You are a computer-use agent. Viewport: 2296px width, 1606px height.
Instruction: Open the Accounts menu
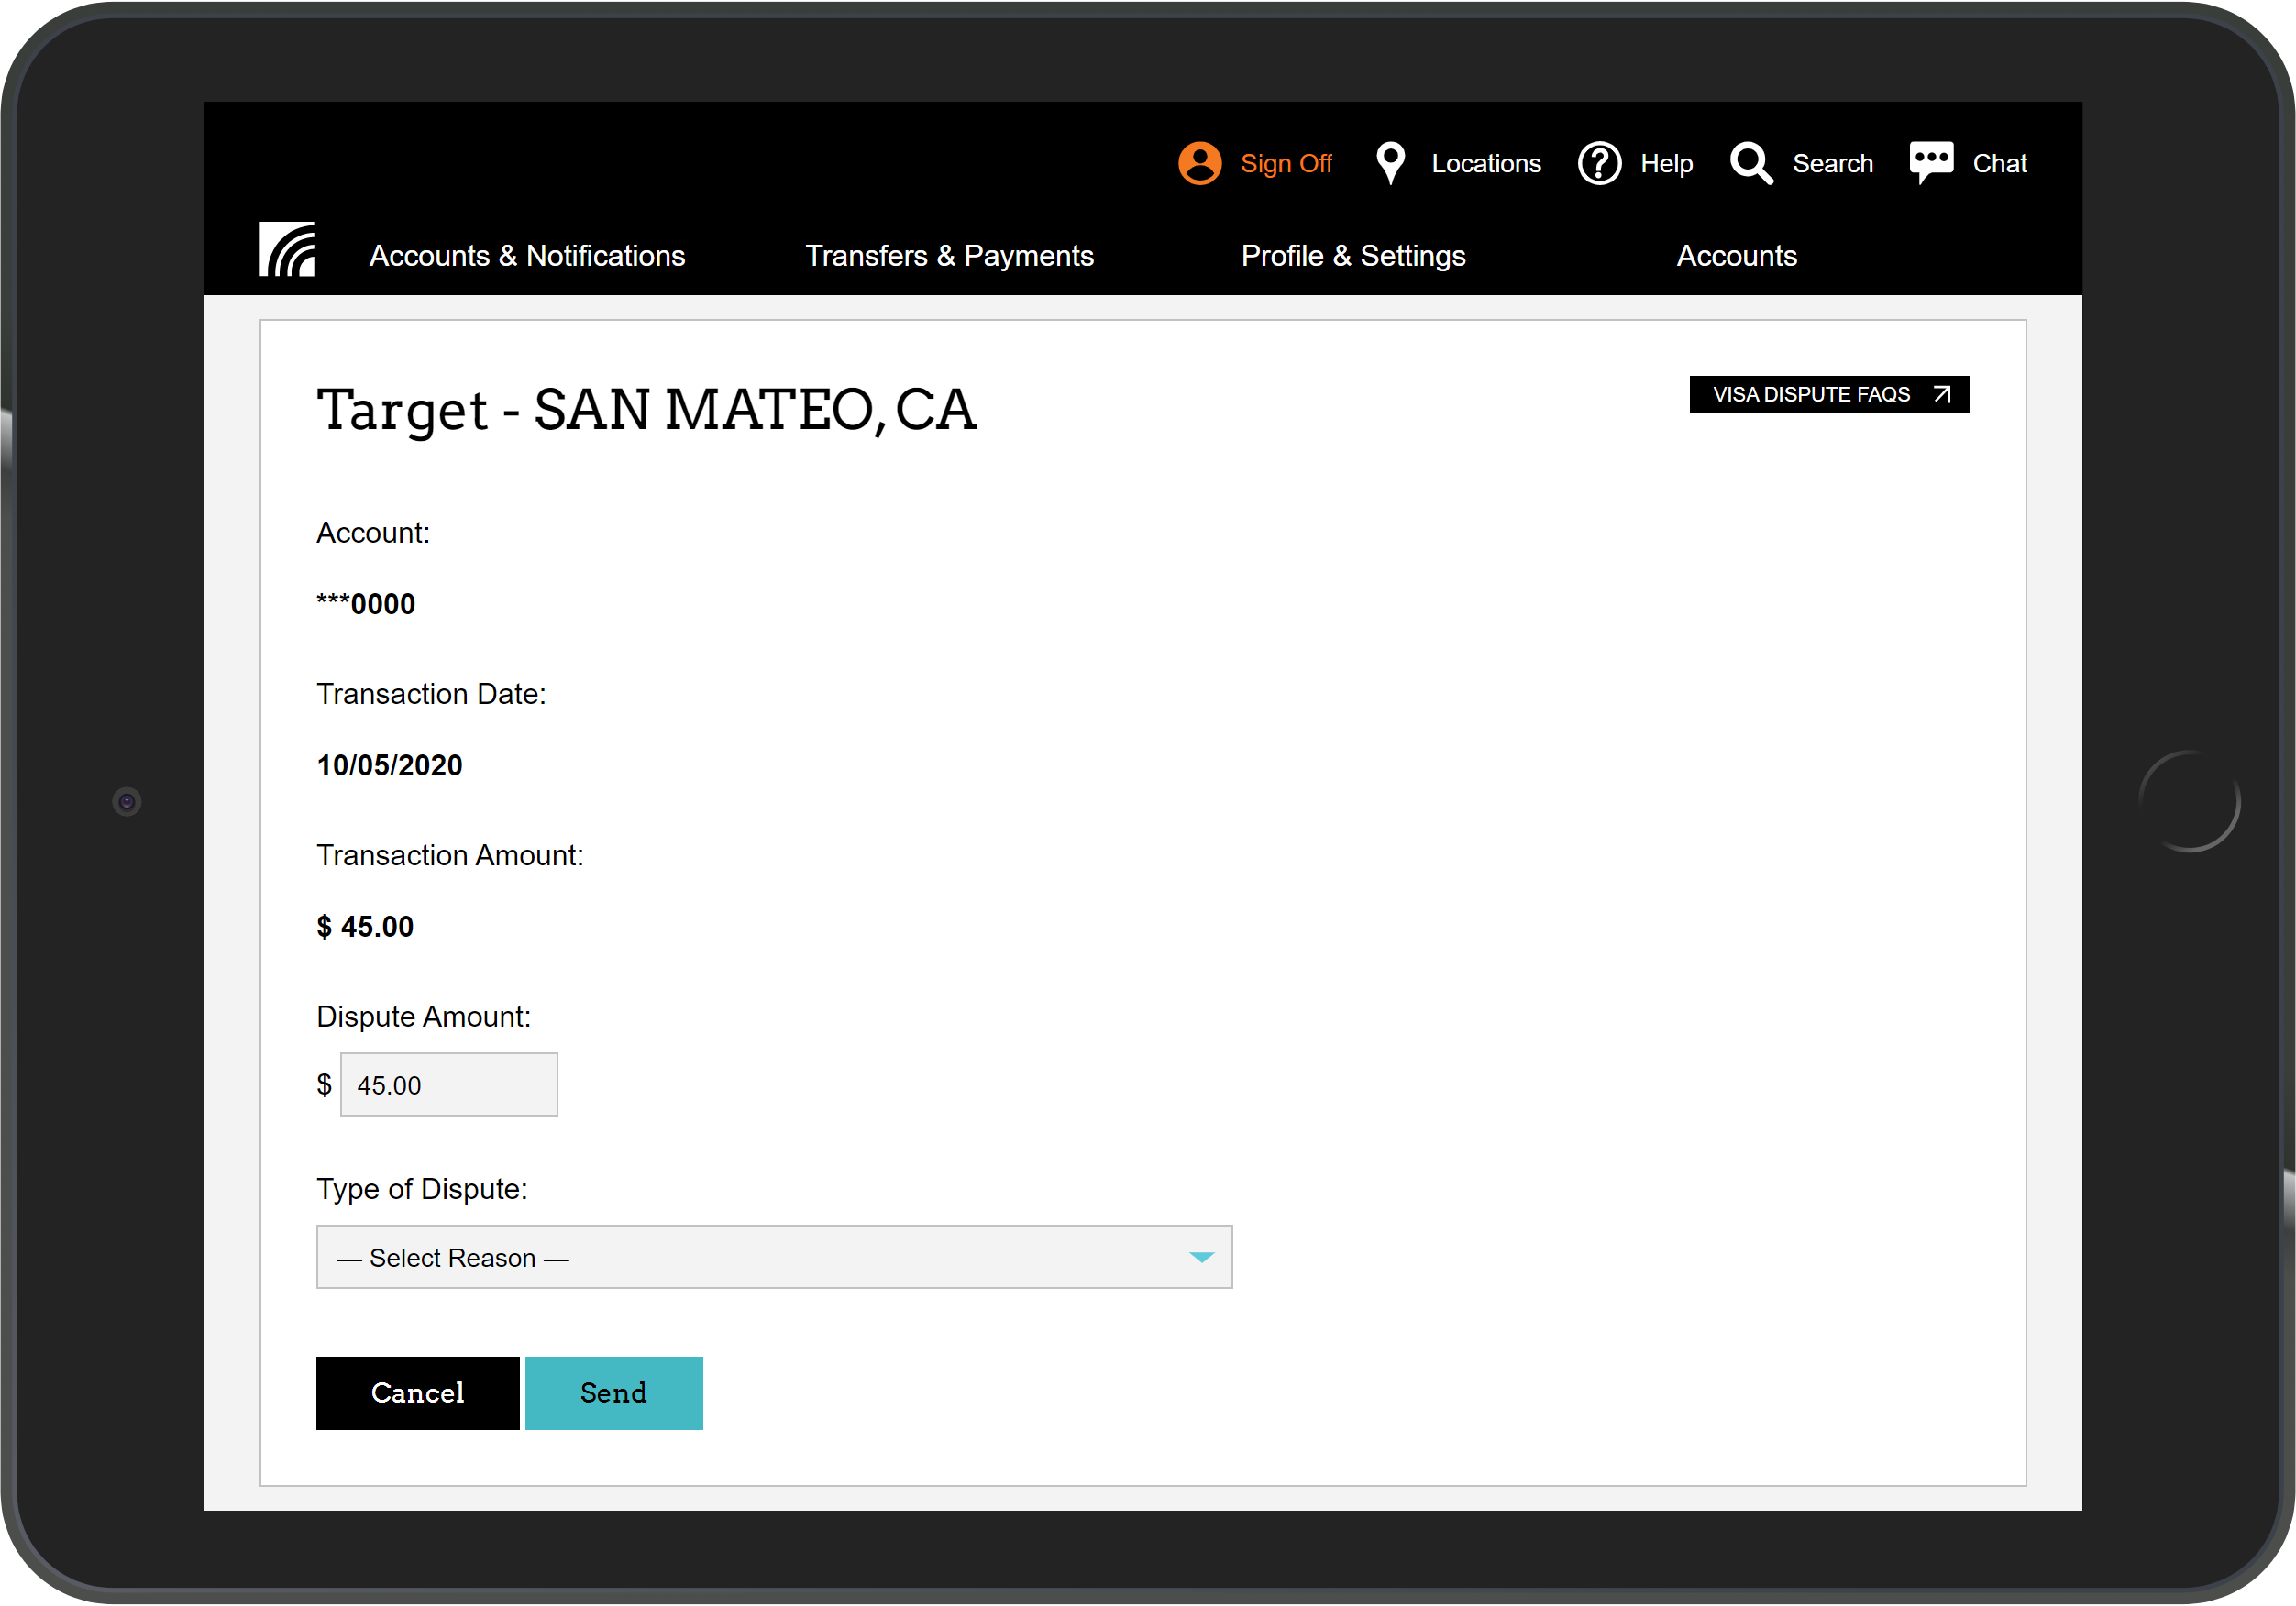[x=1736, y=256]
